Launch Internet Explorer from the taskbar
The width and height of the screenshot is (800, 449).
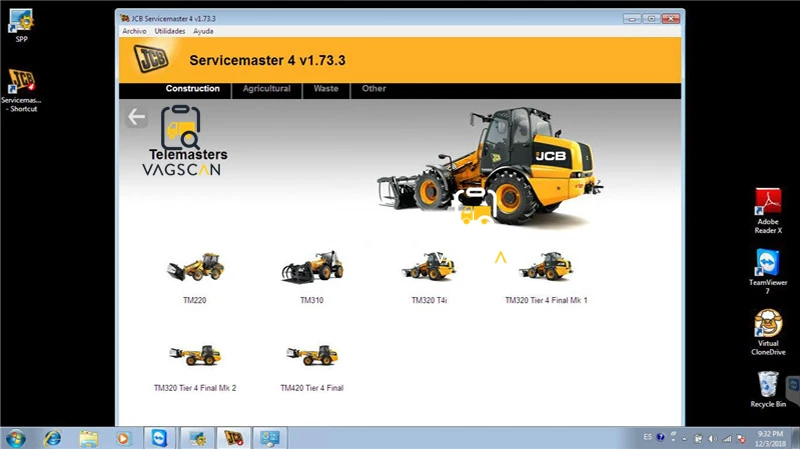click(x=53, y=438)
